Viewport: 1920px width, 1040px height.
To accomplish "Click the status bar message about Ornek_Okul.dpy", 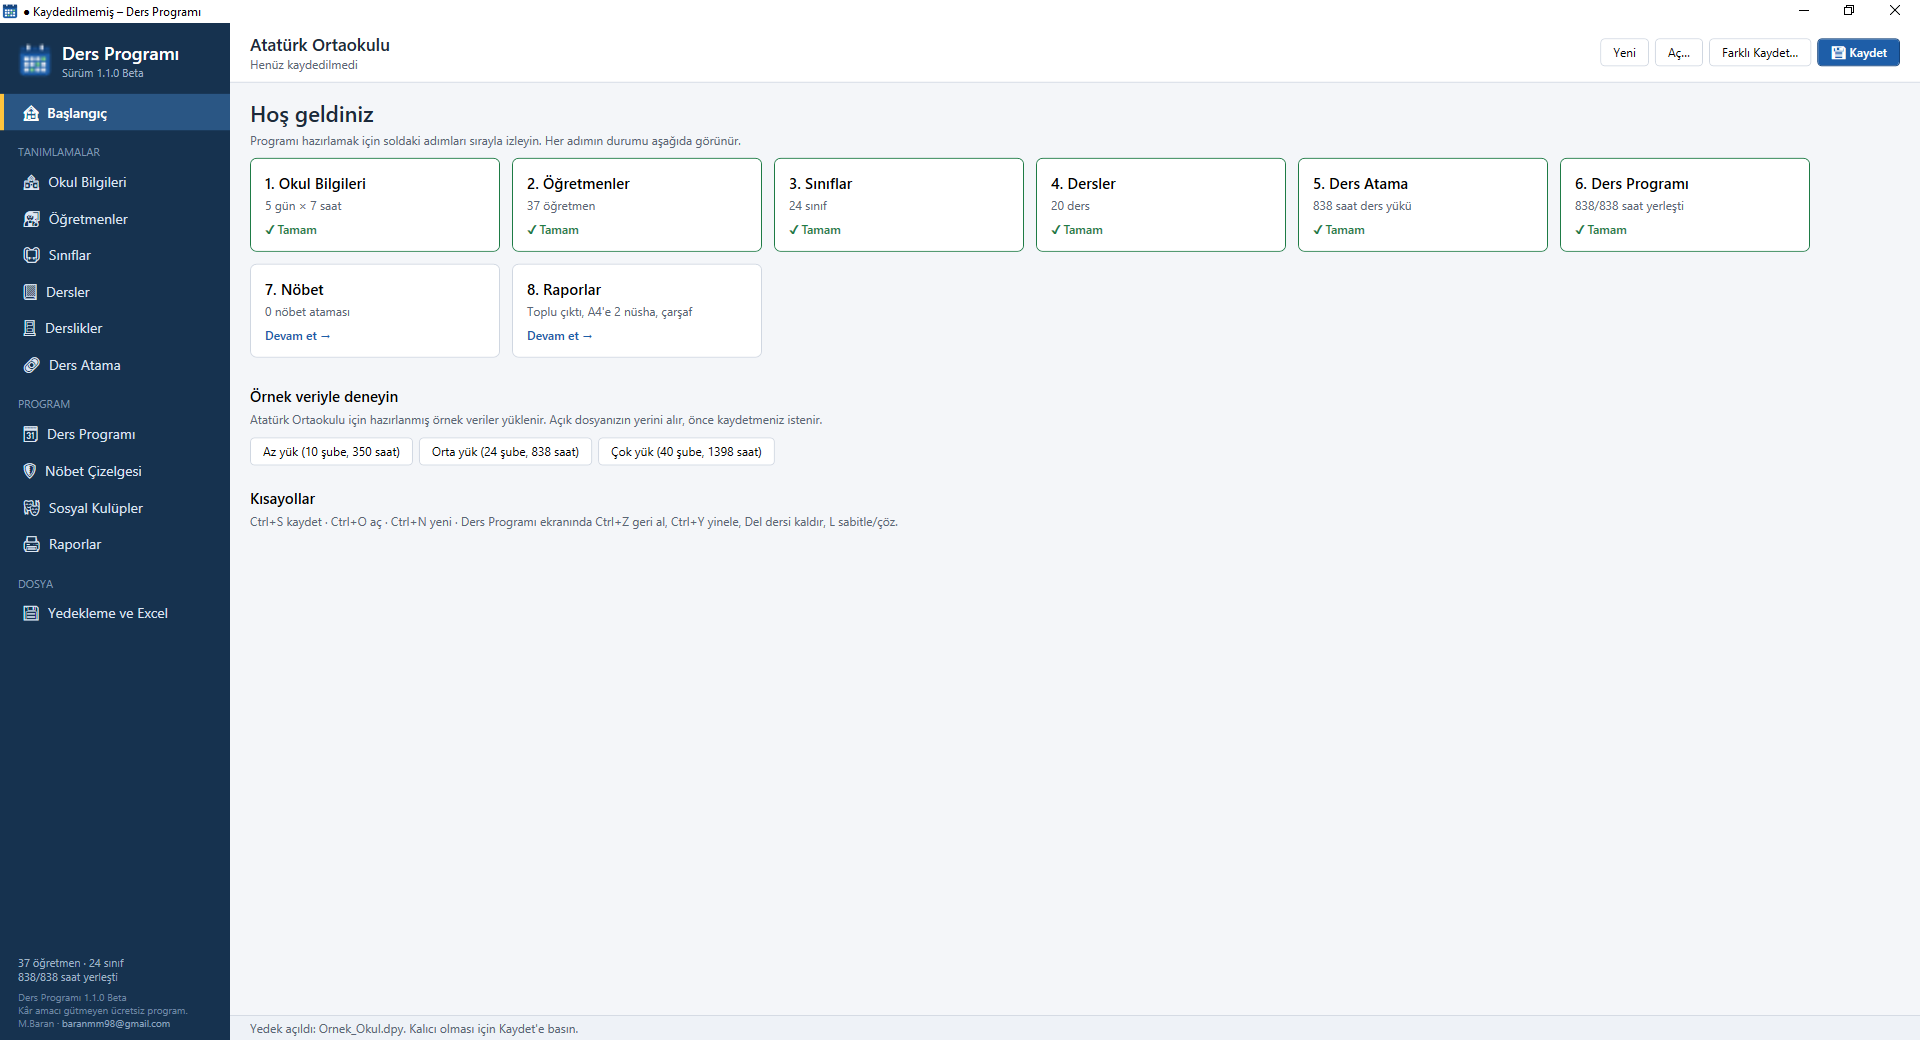I will click(x=414, y=1029).
